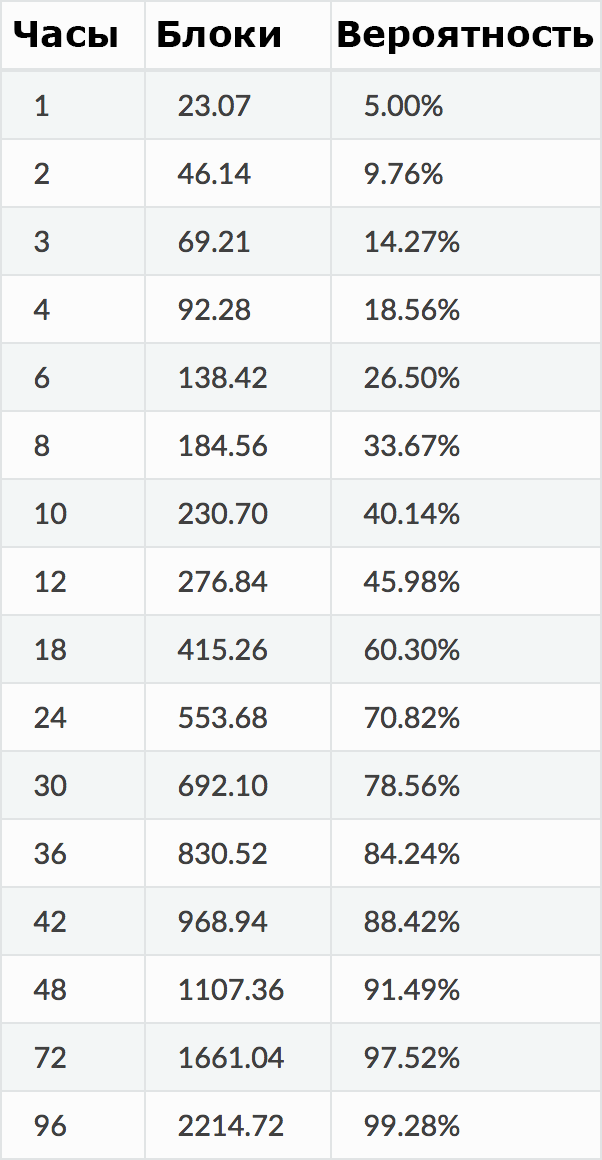Click the Блоки column header
This screenshot has height=1160, width=602.
point(219,35)
